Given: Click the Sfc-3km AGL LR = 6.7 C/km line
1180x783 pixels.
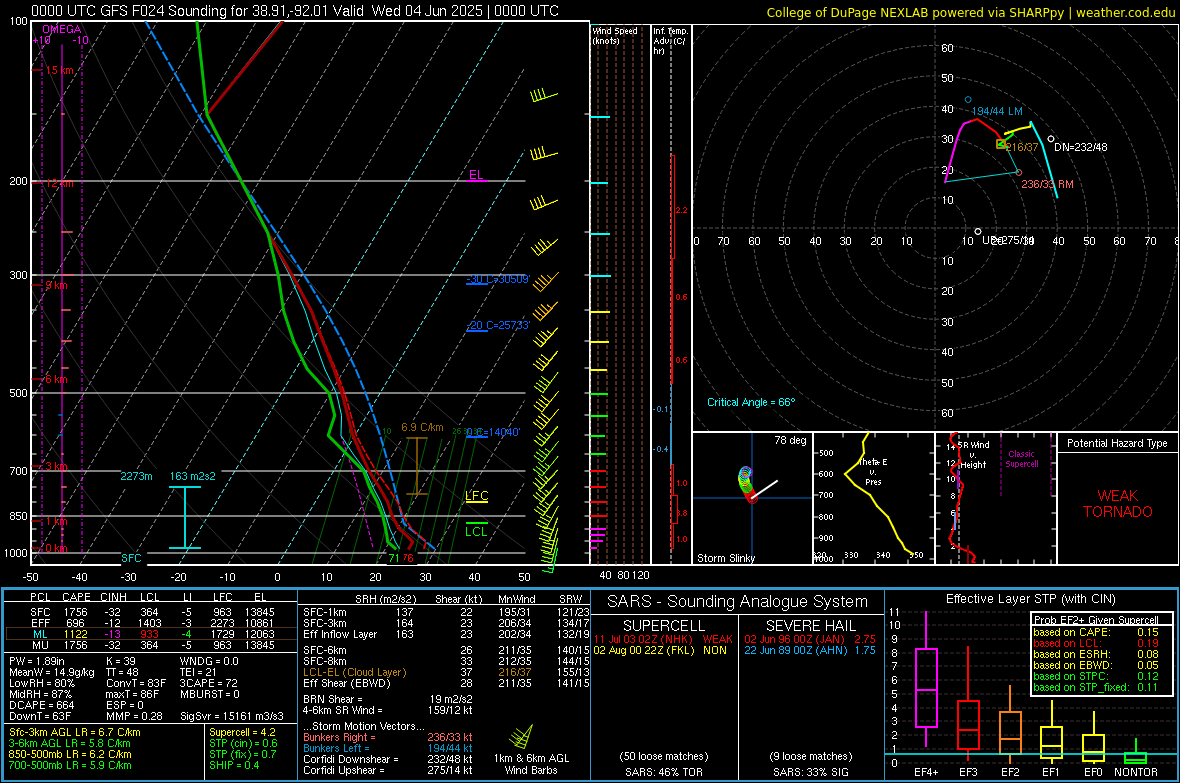Looking at the screenshot, I should 75,732.
